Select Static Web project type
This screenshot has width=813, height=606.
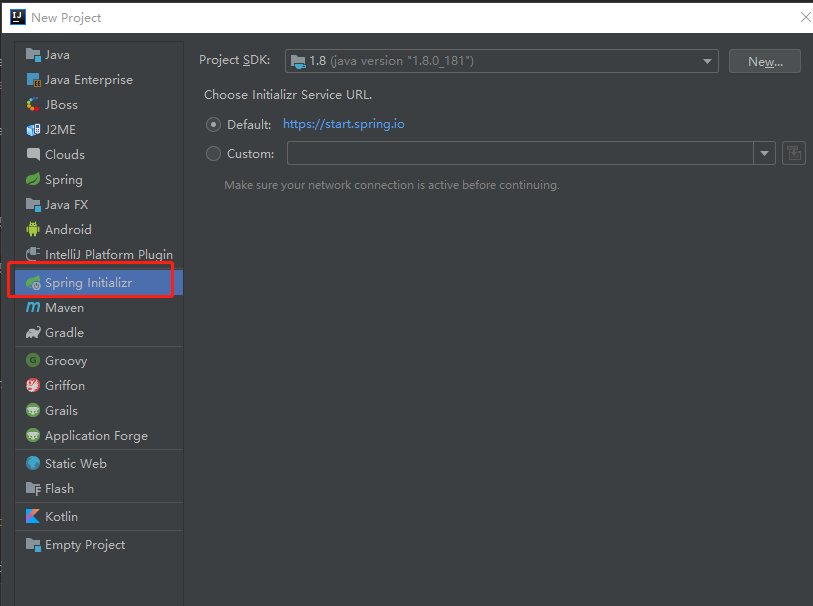tap(99, 463)
